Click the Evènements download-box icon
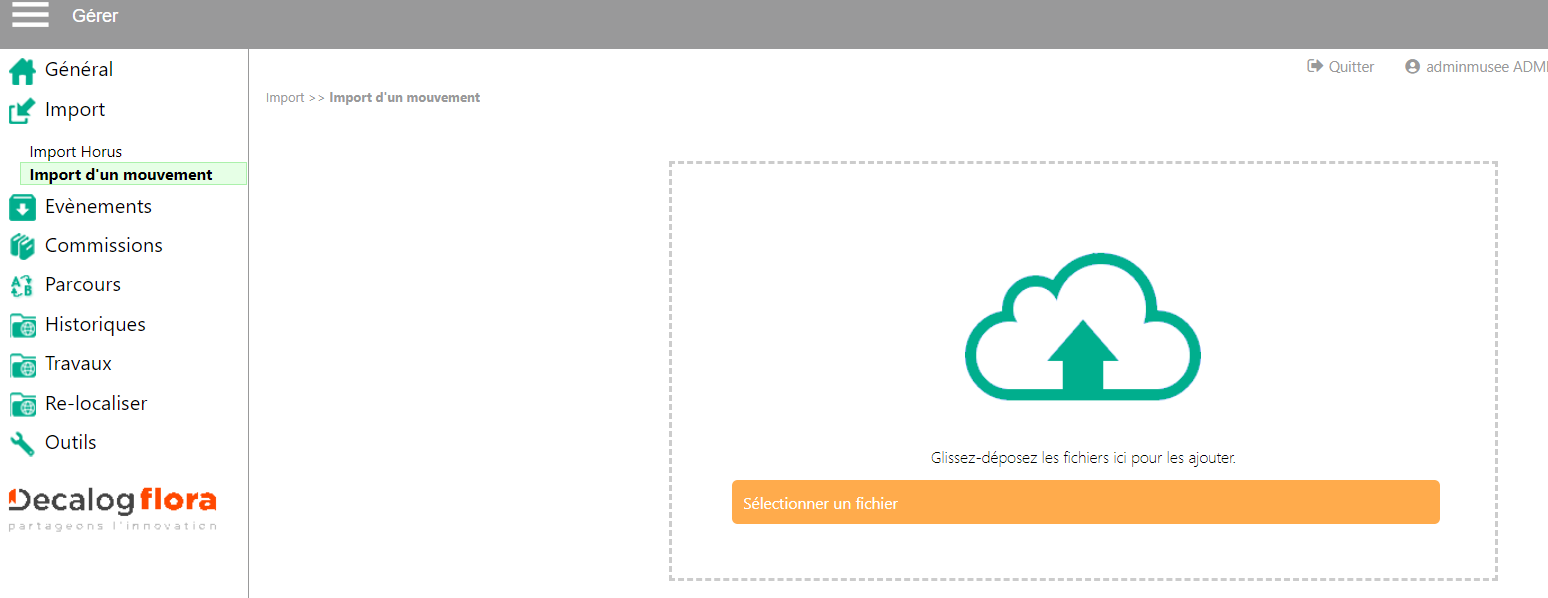Viewport: 1548px width, 598px height. 22,207
